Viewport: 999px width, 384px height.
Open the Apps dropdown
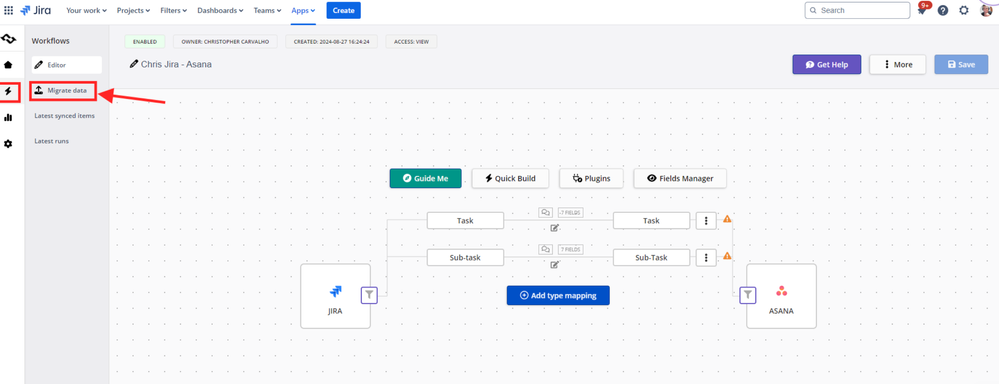tap(303, 10)
